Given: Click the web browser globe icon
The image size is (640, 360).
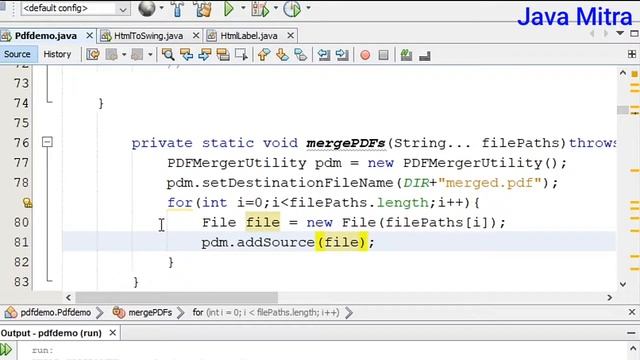Looking at the screenshot, I should [147, 9].
